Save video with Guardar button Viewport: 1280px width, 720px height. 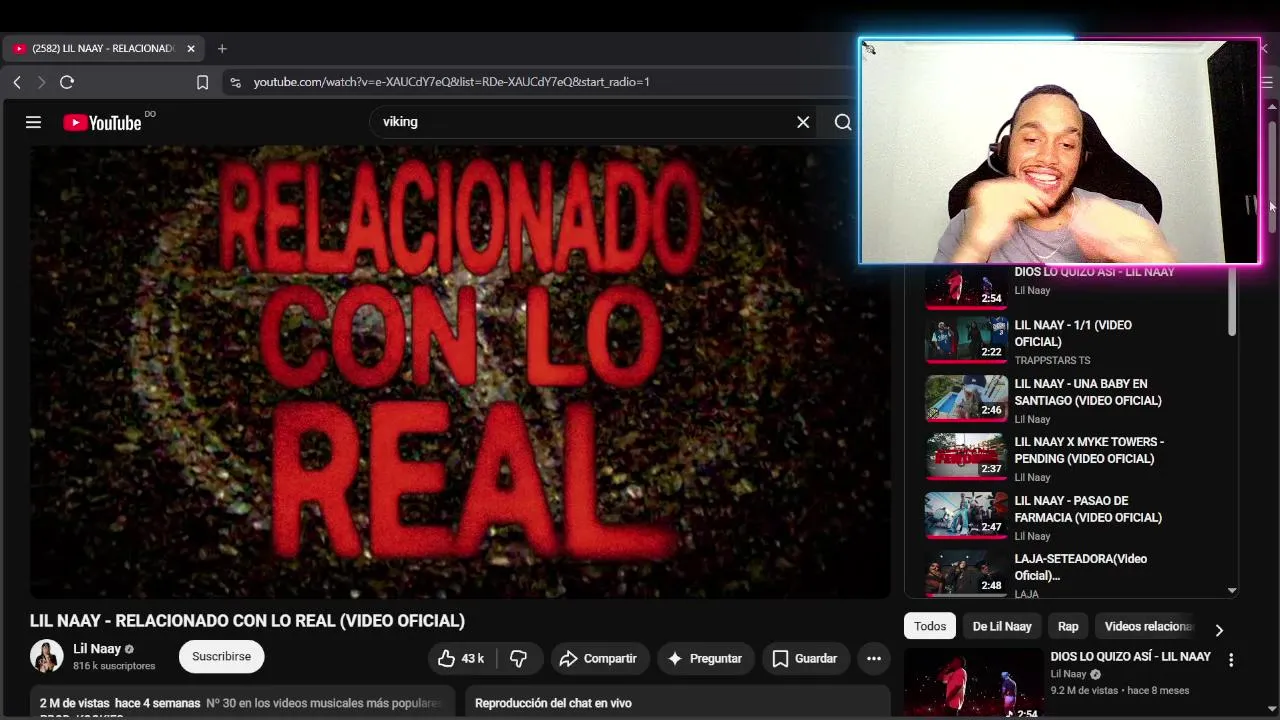click(x=805, y=658)
